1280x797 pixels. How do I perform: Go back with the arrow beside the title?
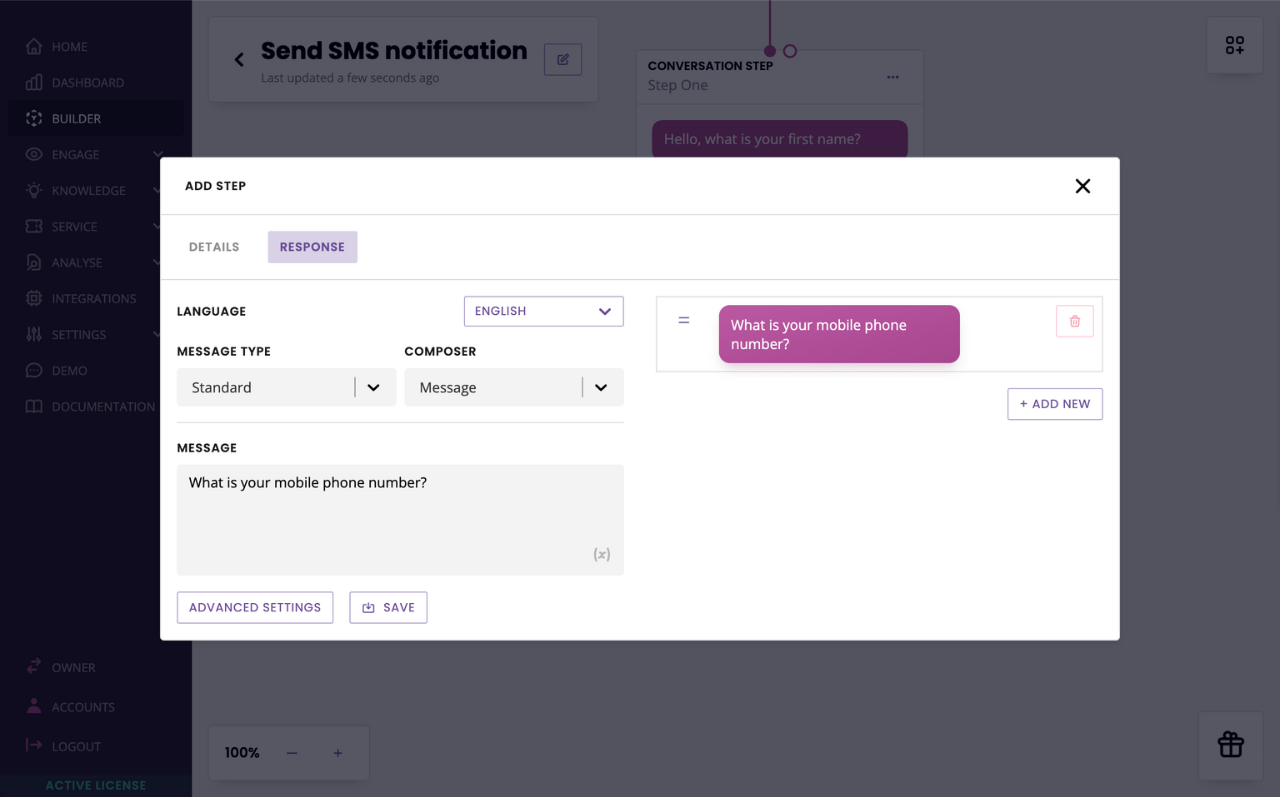click(x=238, y=59)
